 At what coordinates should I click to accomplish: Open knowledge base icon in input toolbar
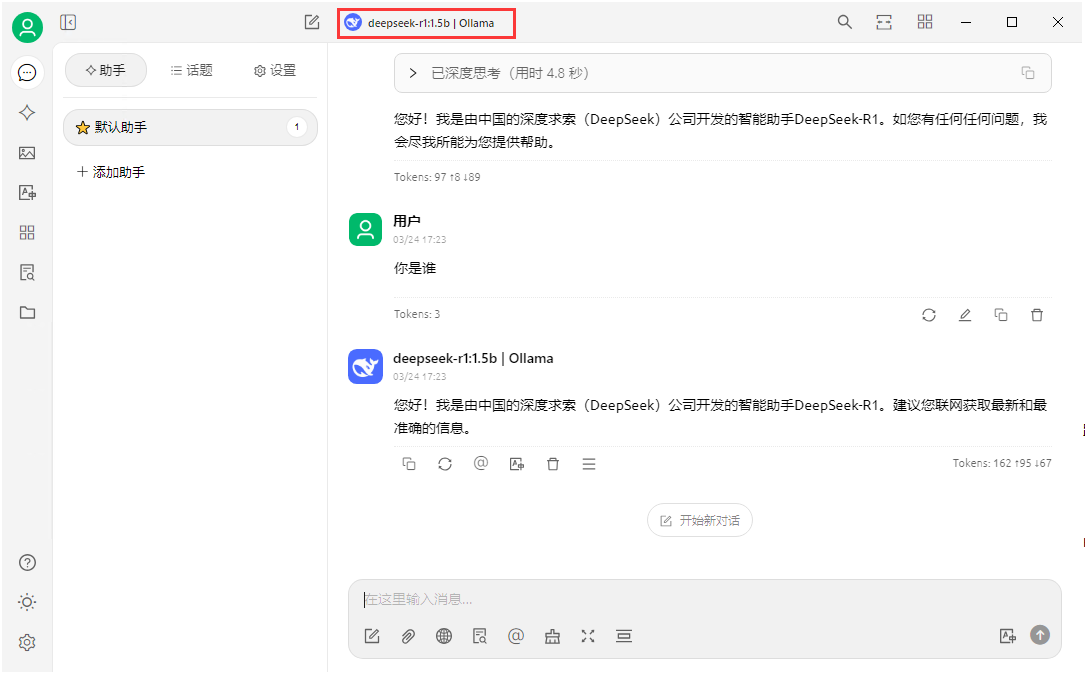[x=480, y=636]
